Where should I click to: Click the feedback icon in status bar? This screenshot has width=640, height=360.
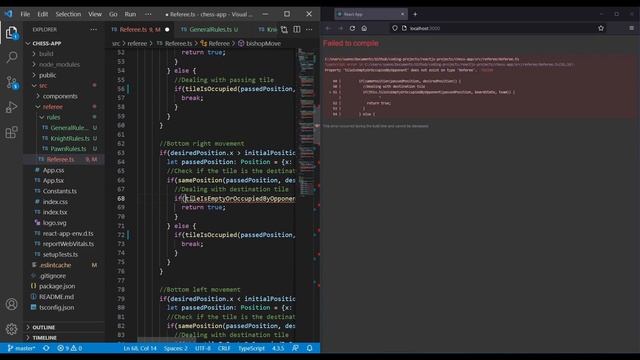click(295, 348)
